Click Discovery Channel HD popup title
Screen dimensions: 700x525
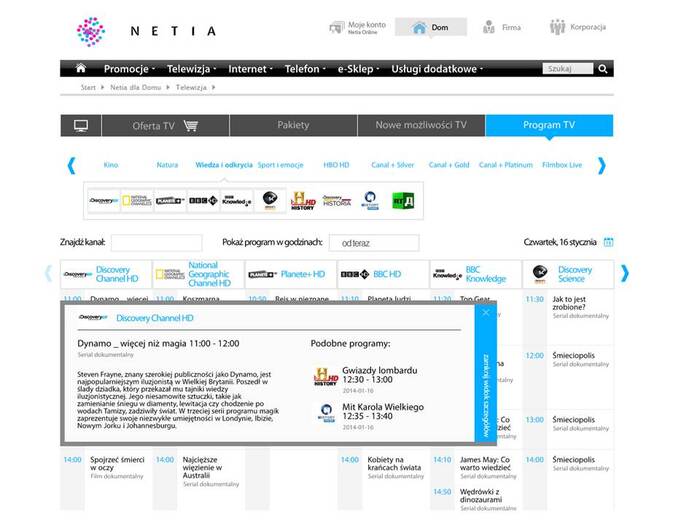pyautogui.click(x=154, y=318)
